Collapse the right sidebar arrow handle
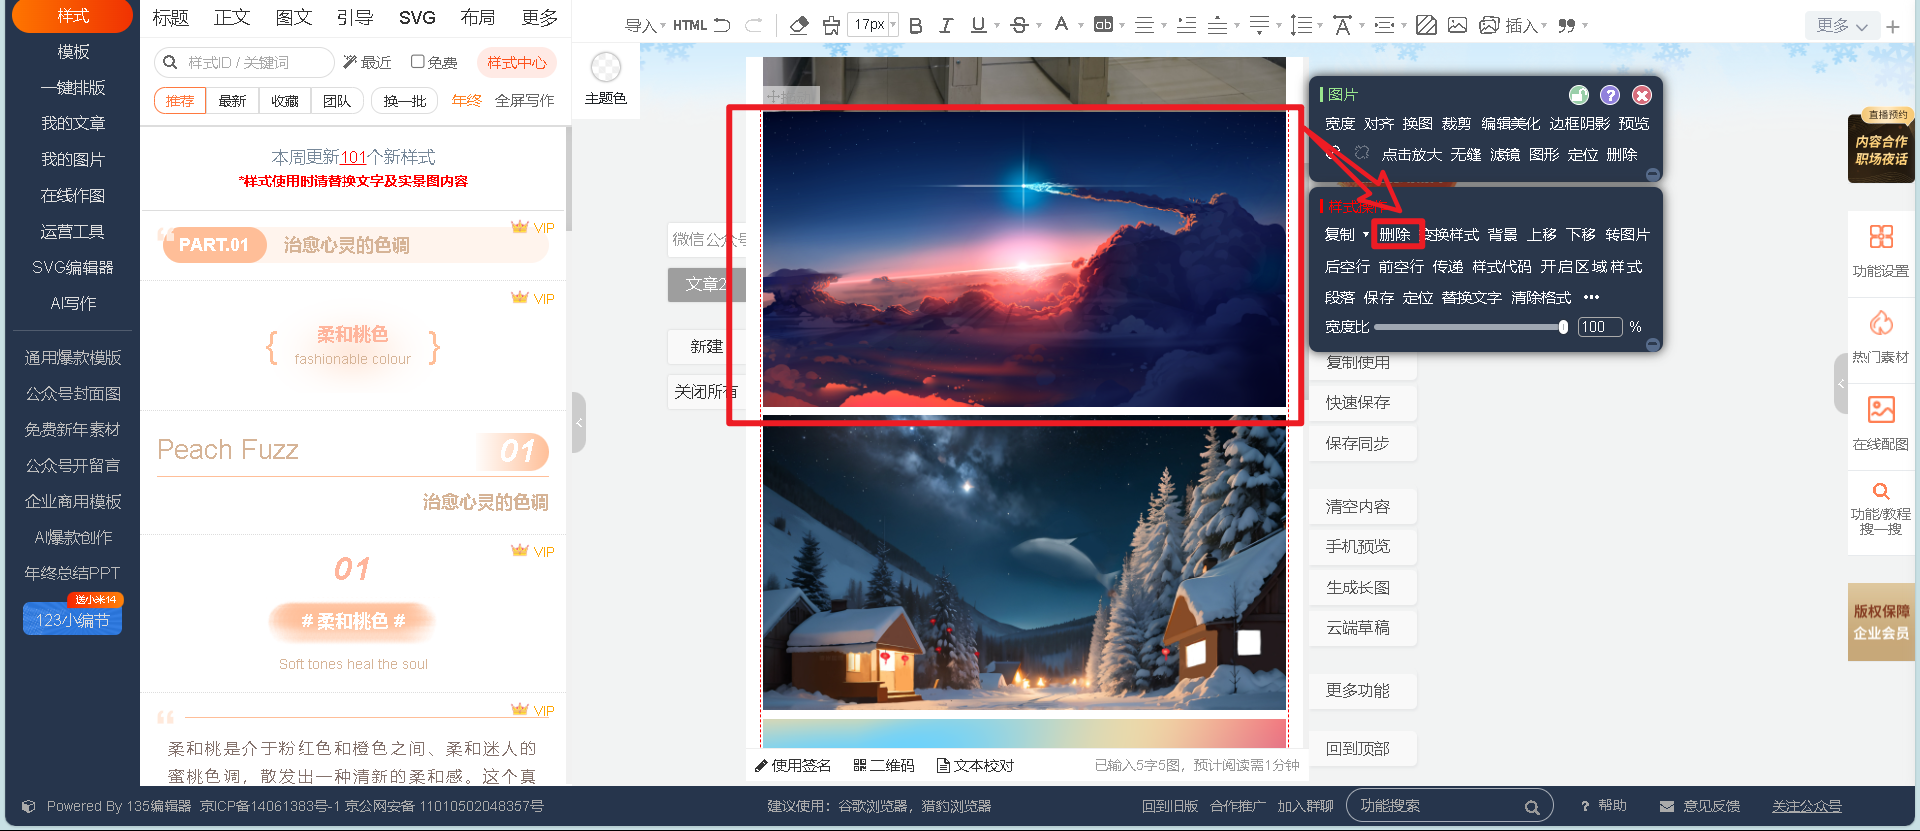The image size is (1920, 831). (1840, 383)
